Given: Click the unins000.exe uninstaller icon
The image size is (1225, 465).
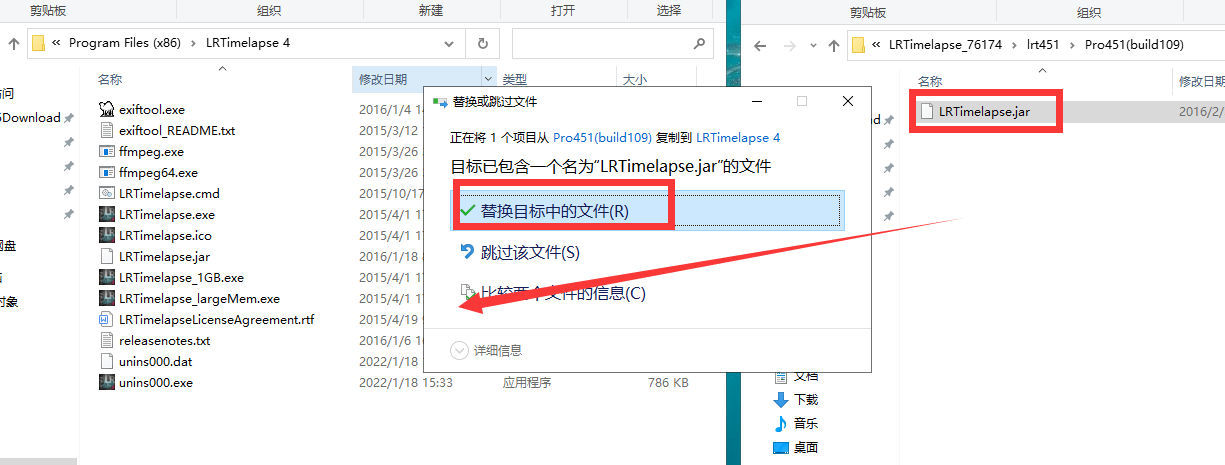Looking at the screenshot, I should [x=108, y=383].
